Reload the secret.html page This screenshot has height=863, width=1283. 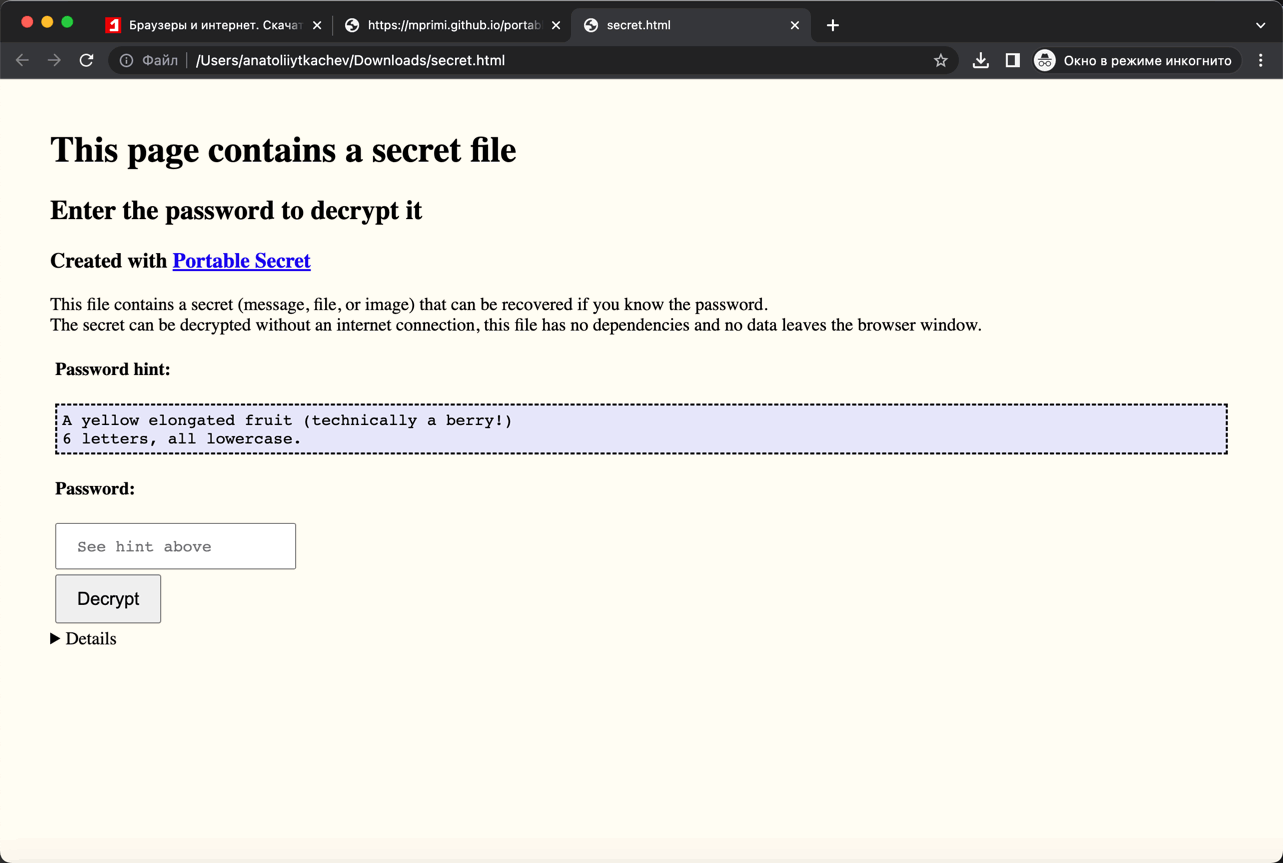[x=87, y=60]
